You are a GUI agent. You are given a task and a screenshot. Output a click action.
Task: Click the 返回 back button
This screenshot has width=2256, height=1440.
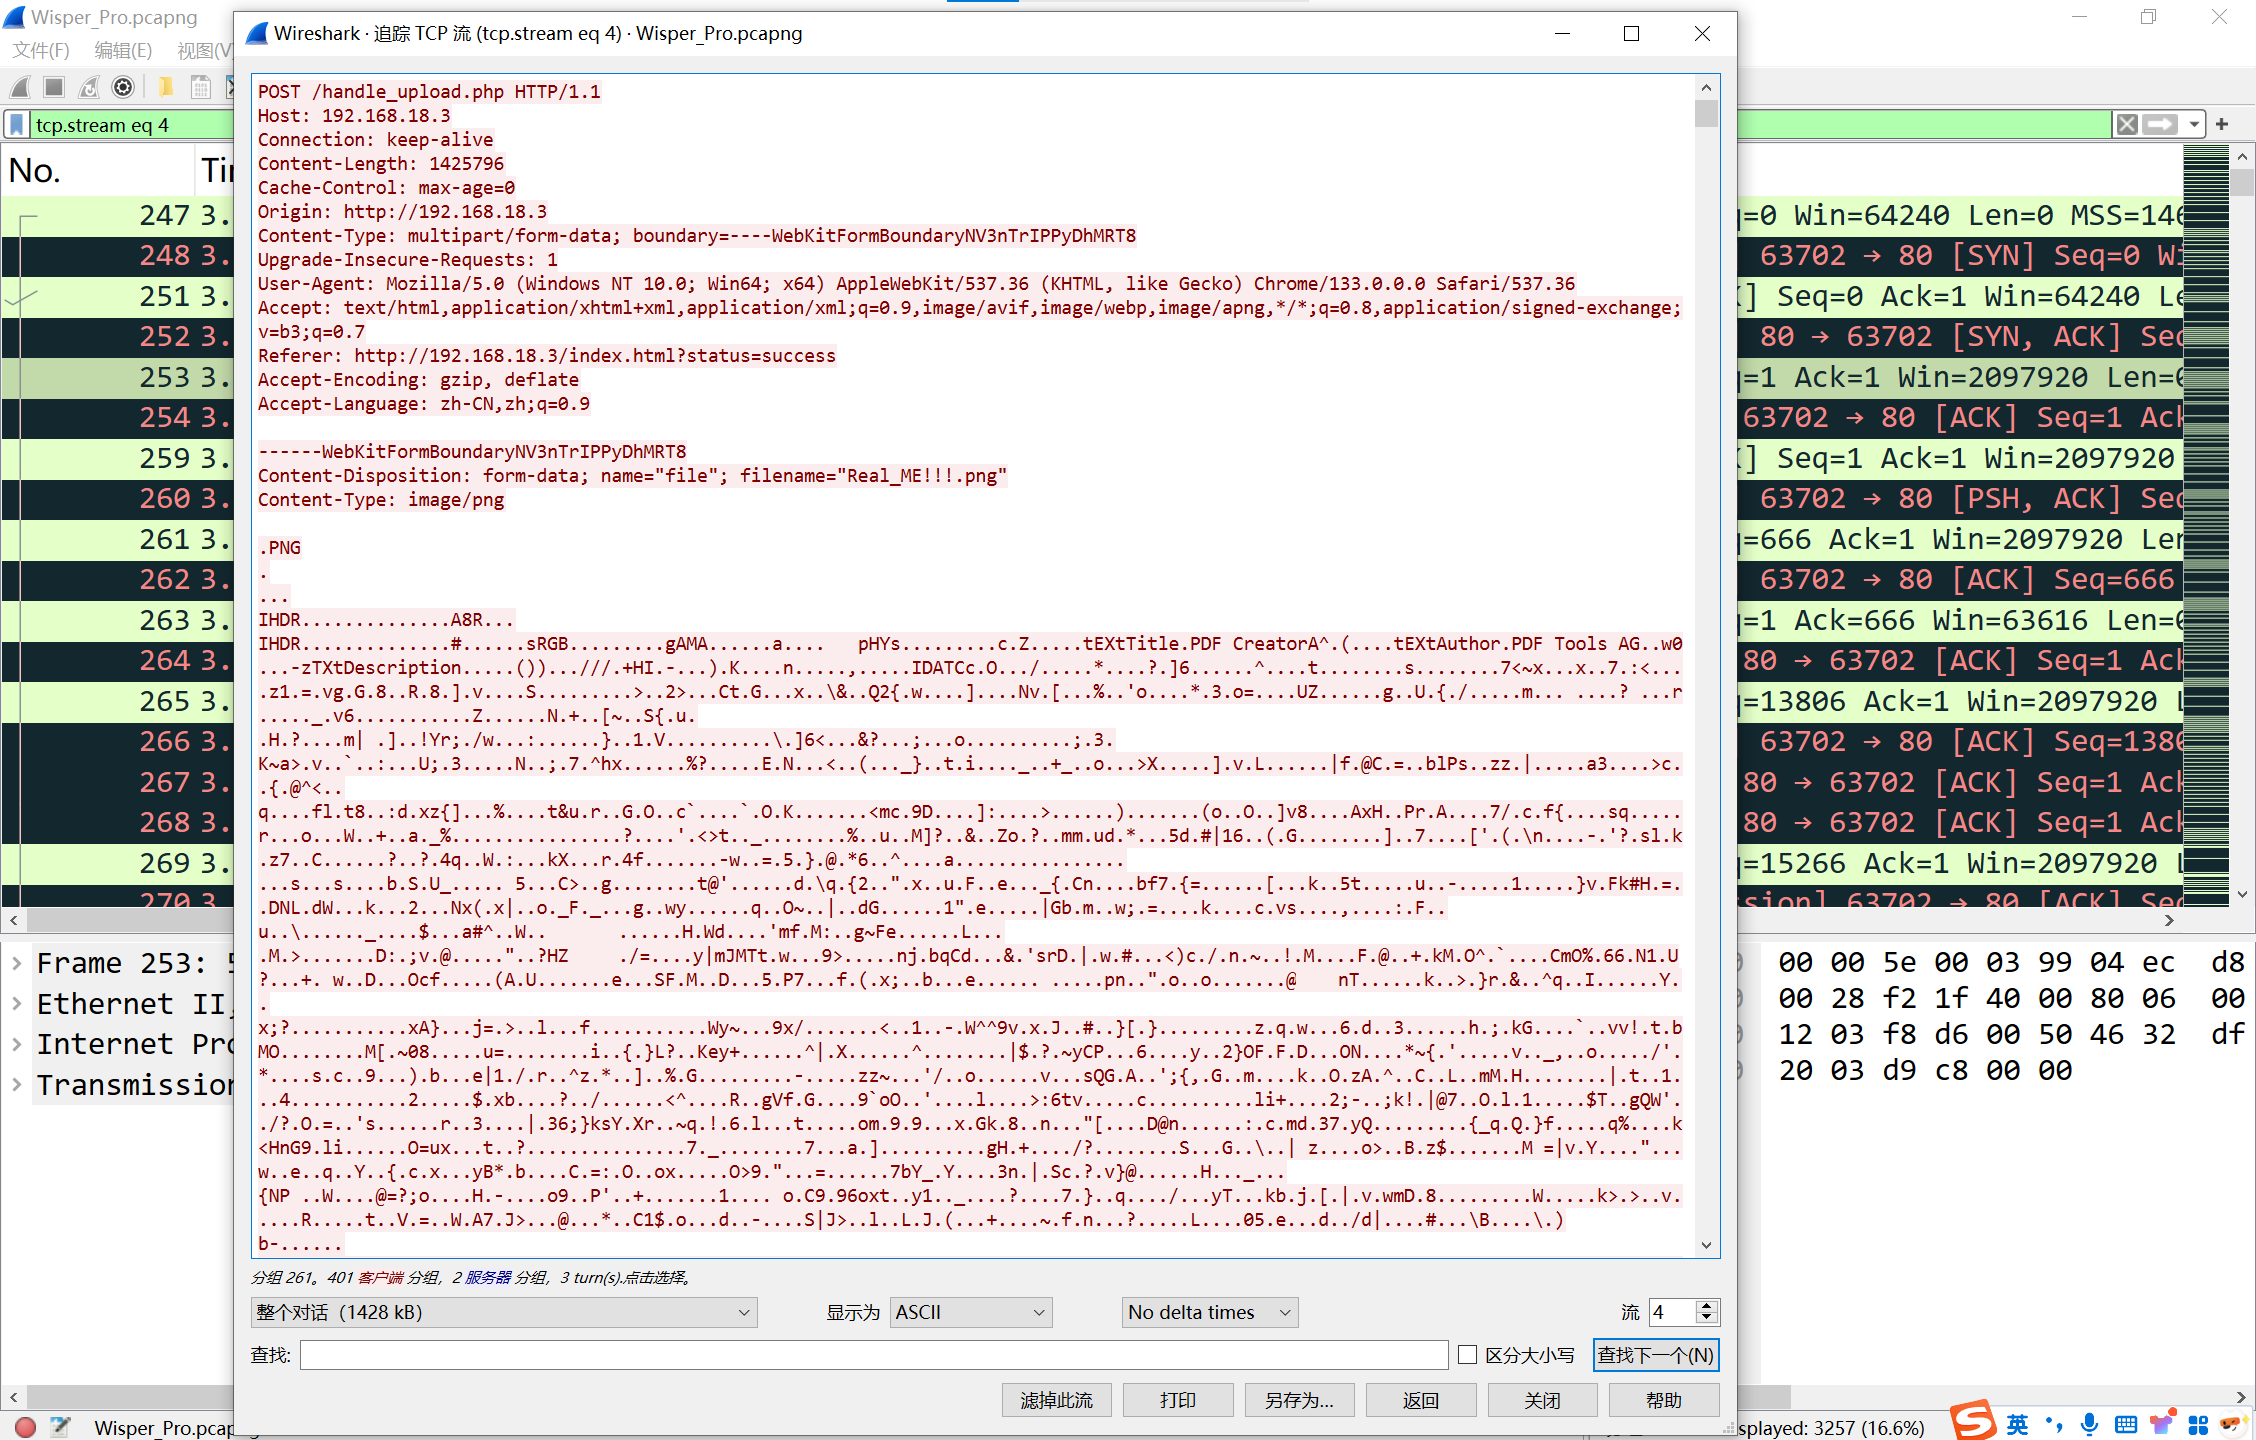(1421, 1400)
